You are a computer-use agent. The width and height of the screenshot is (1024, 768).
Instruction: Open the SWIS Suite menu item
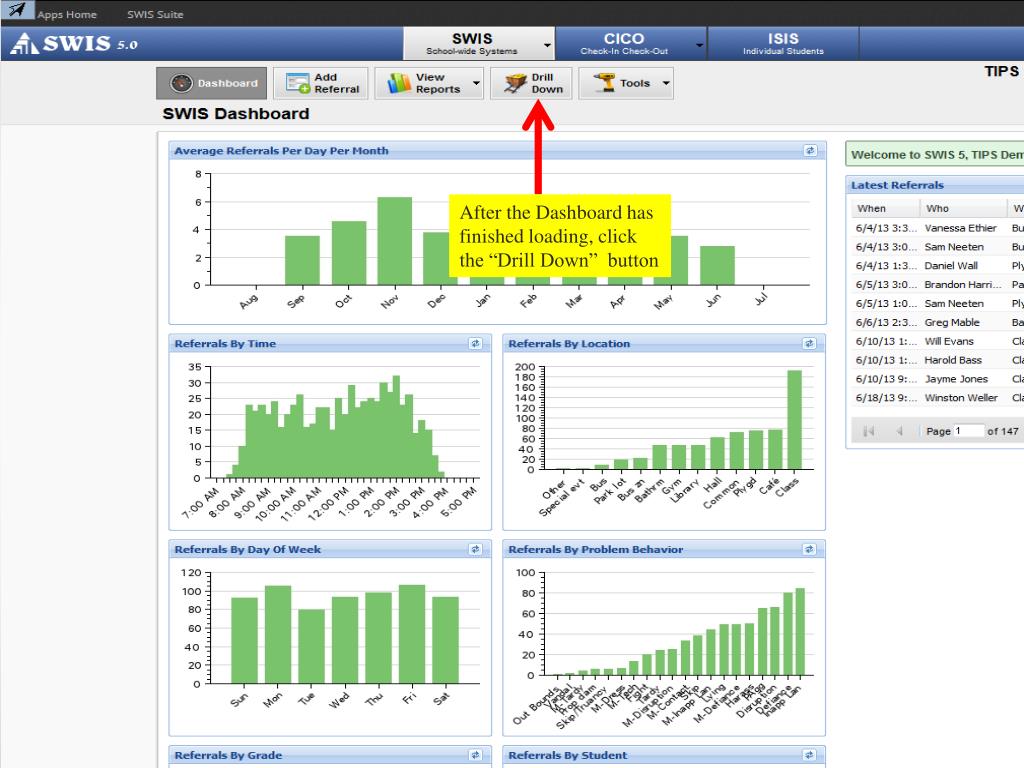click(155, 14)
